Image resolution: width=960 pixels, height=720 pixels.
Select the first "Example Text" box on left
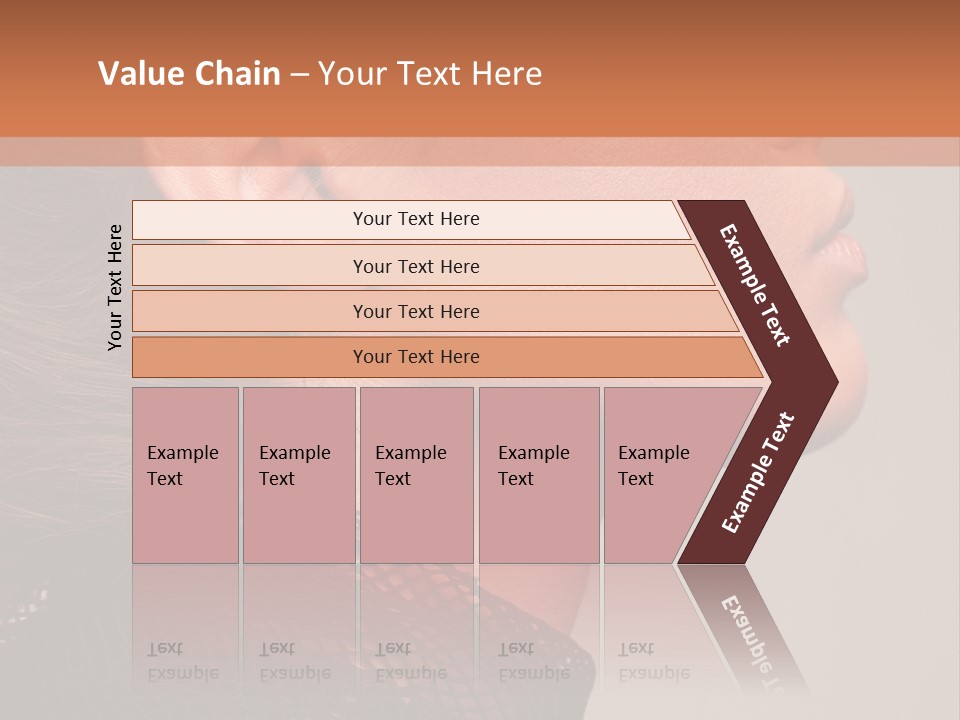pos(185,474)
